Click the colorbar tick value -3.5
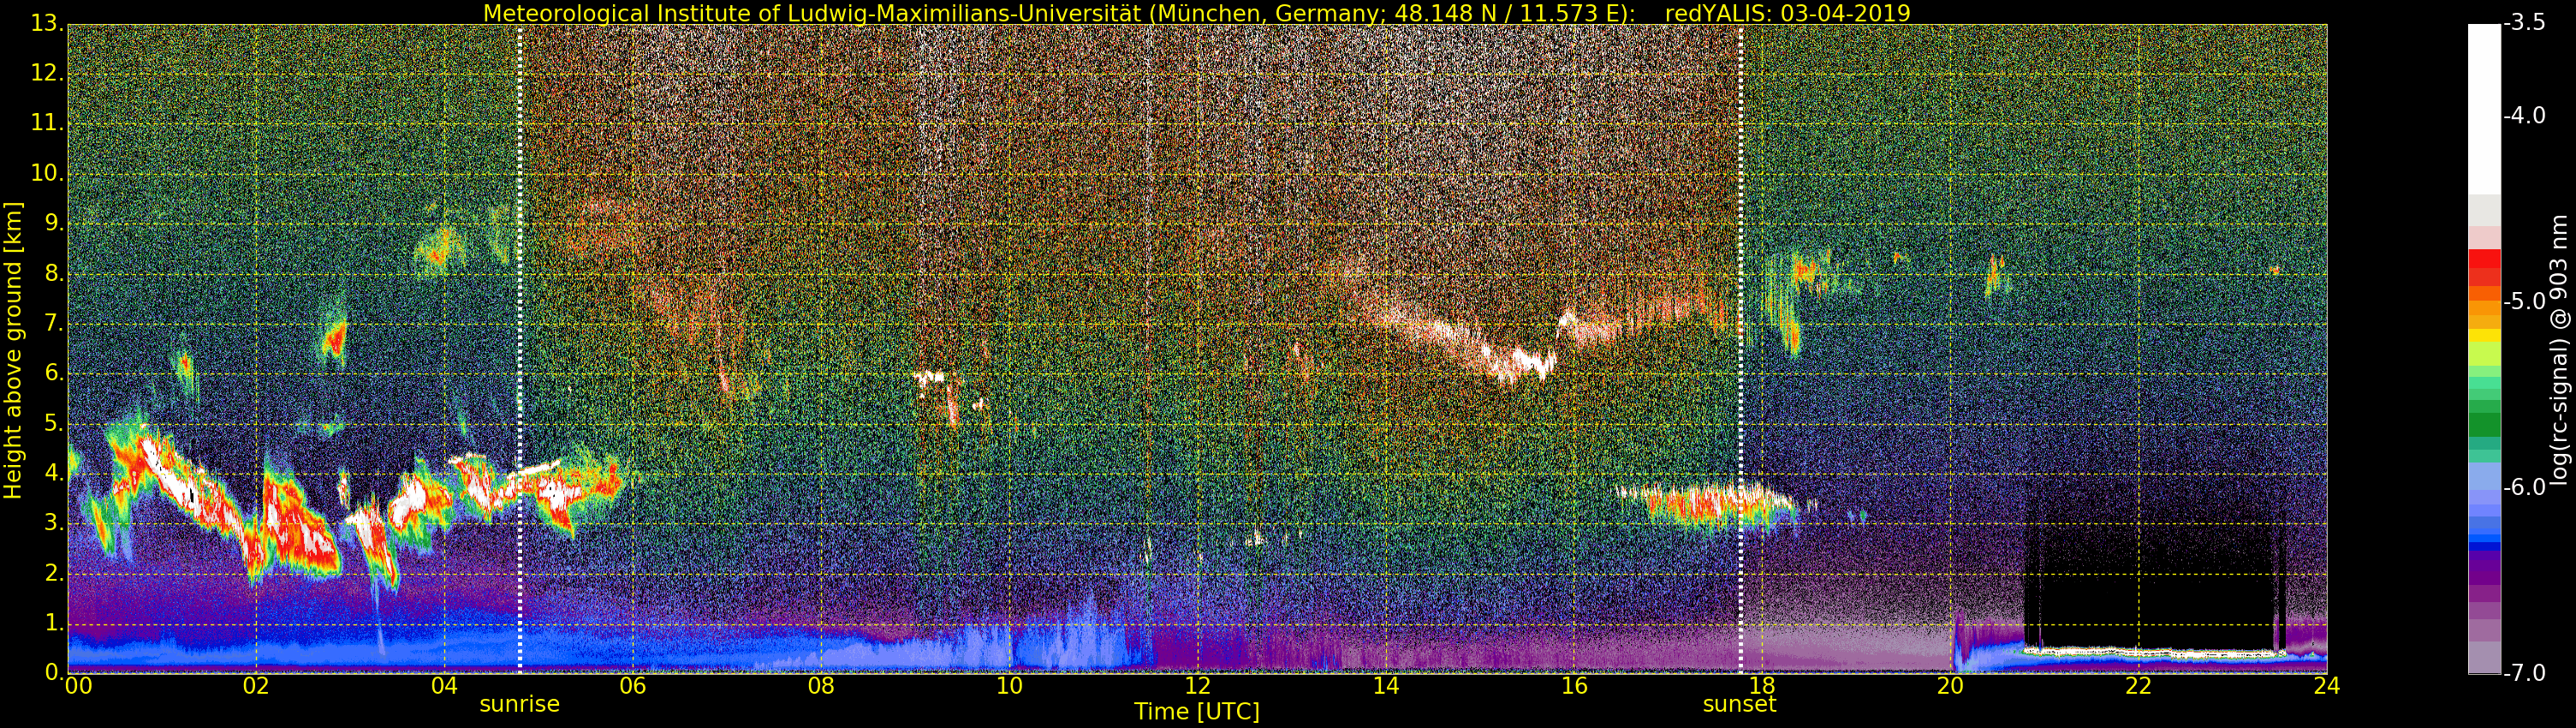The image size is (2576, 728). (x=2525, y=23)
